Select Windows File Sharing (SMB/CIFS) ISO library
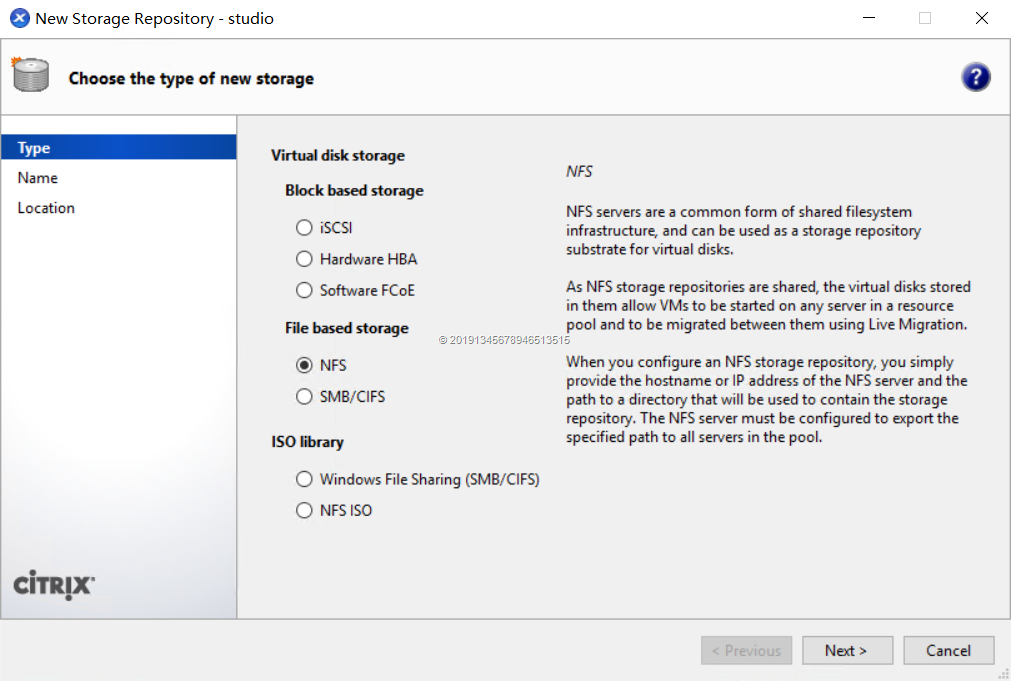Screen dimensions: 1011x681 (x=304, y=479)
